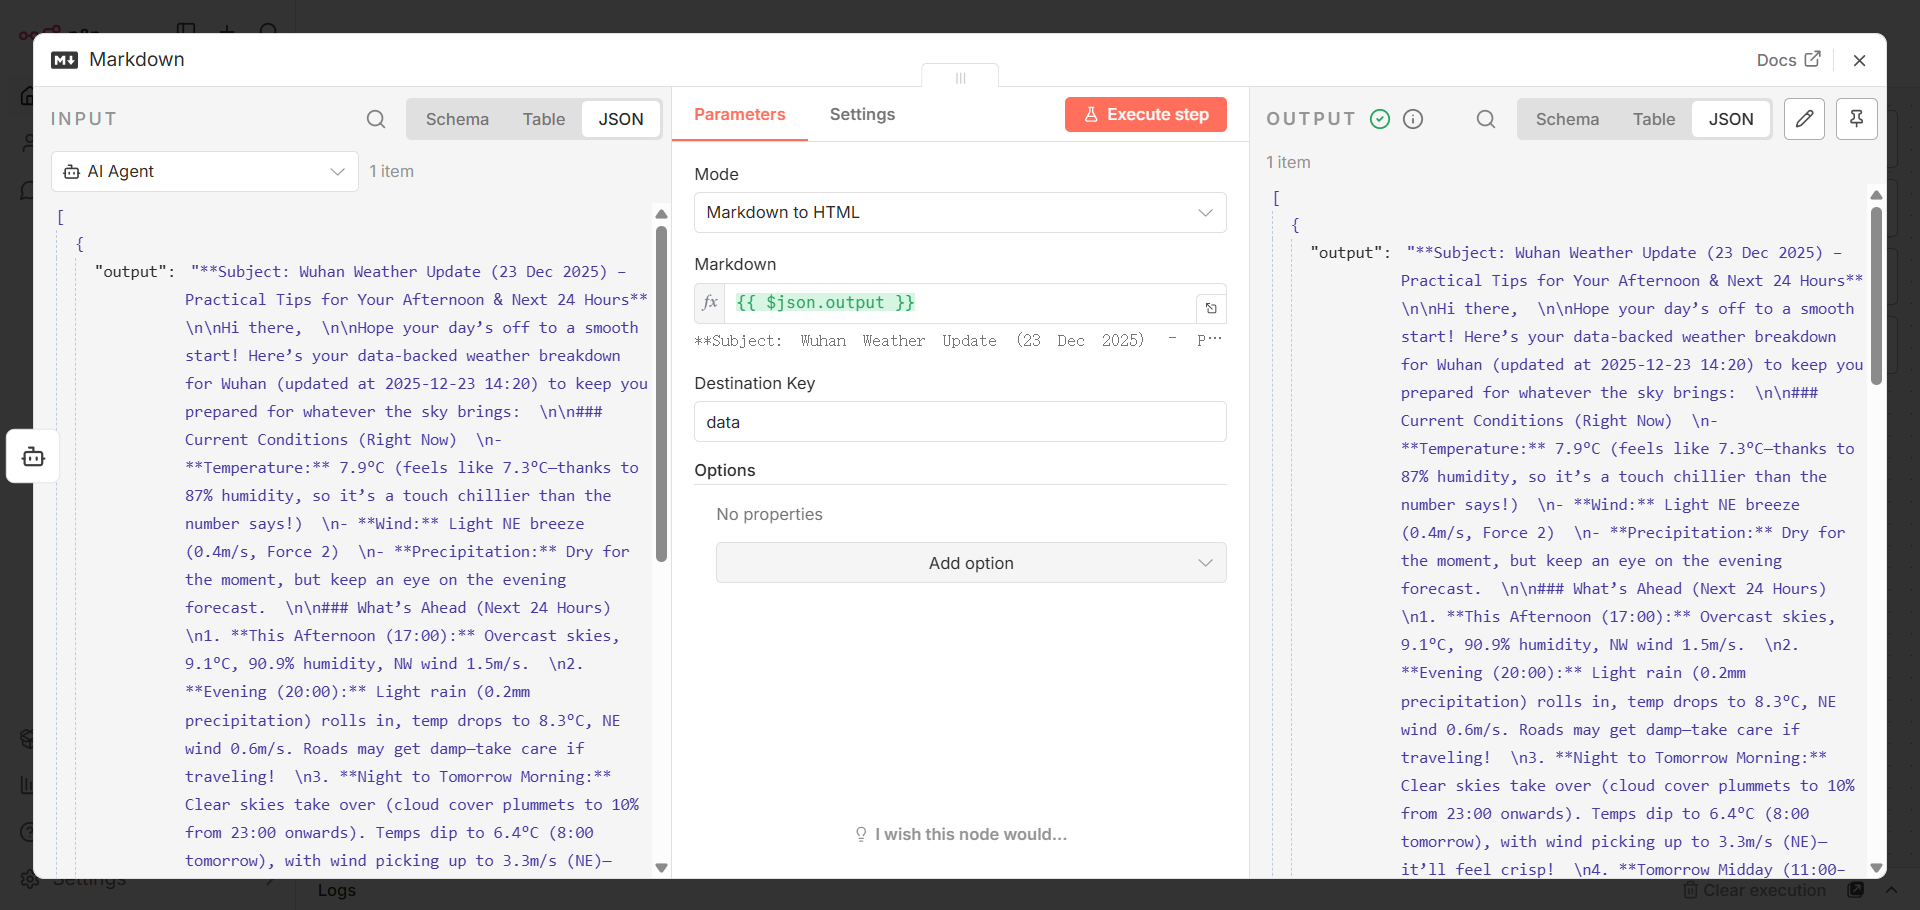Expand the Add option dropdown
1920x910 pixels.
971,563
